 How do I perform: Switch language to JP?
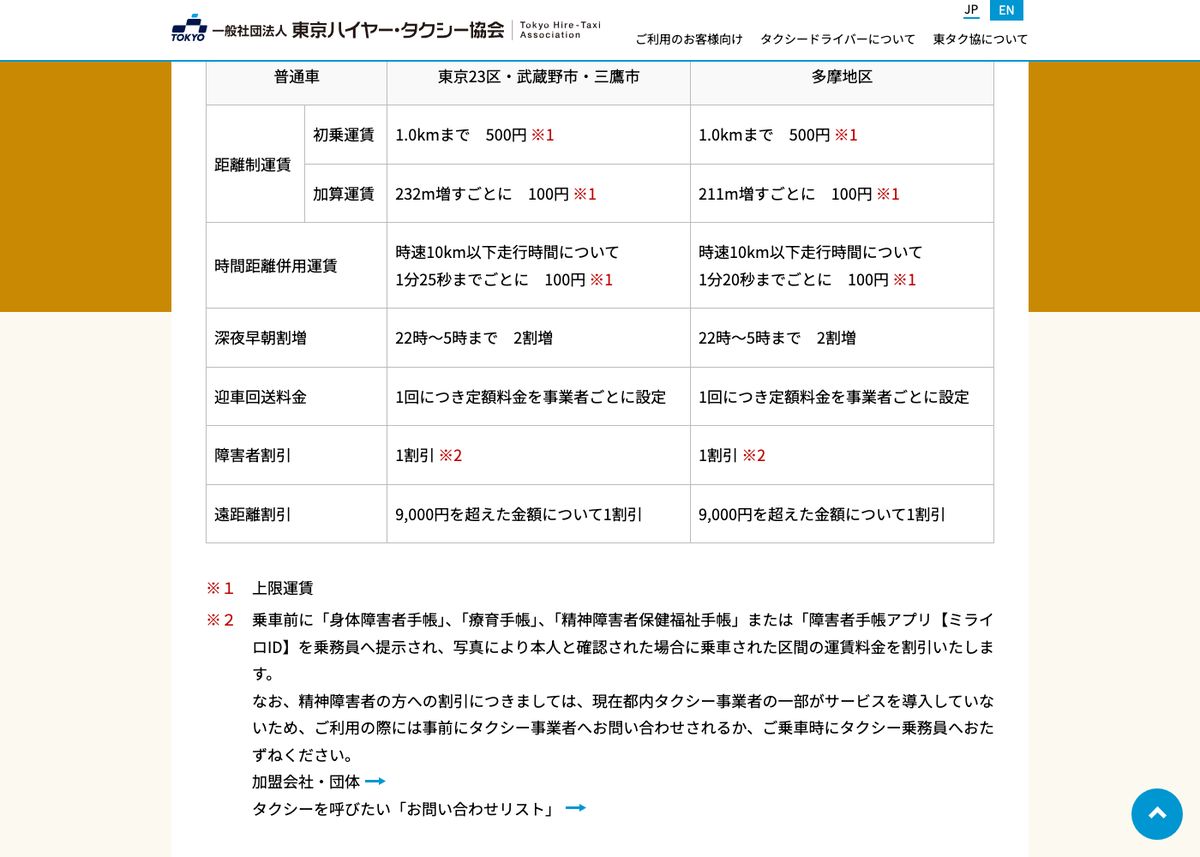coord(971,10)
